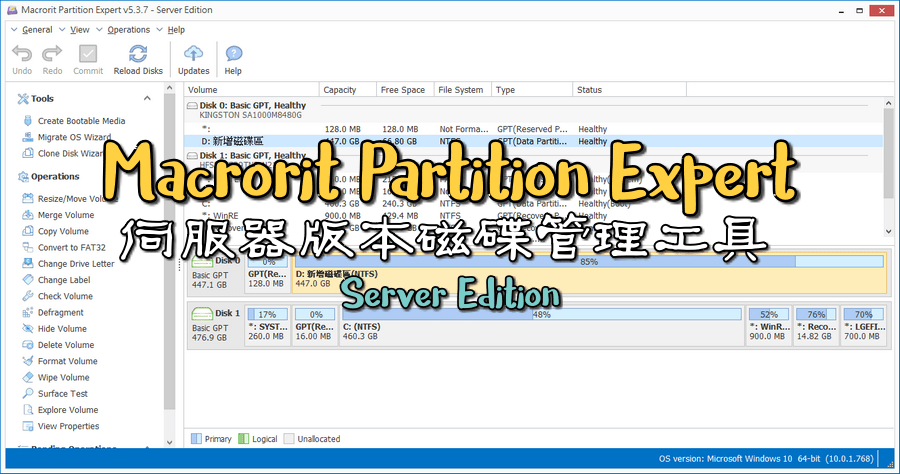Image resolution: width=900 pixels, height=474 pixels.
Task: Select the GPT(Re... 128.0 MB block on Disk 0
Action: tap(267, 274)
